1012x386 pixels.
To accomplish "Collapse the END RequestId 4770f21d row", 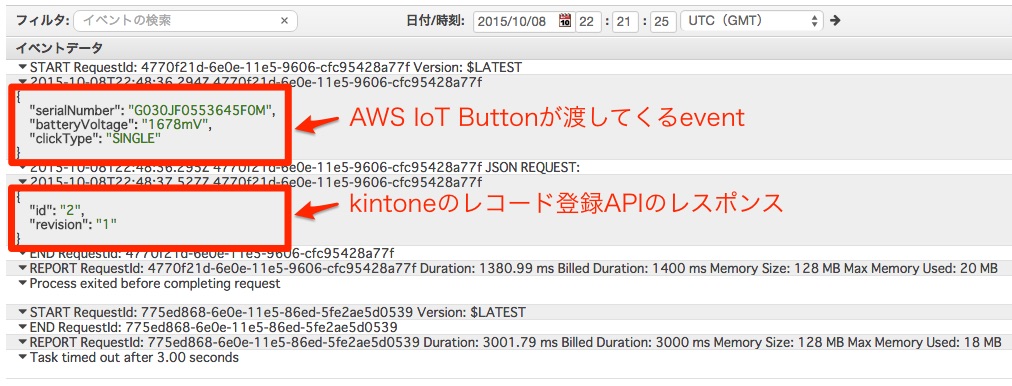I will click(x=23, y=253).
